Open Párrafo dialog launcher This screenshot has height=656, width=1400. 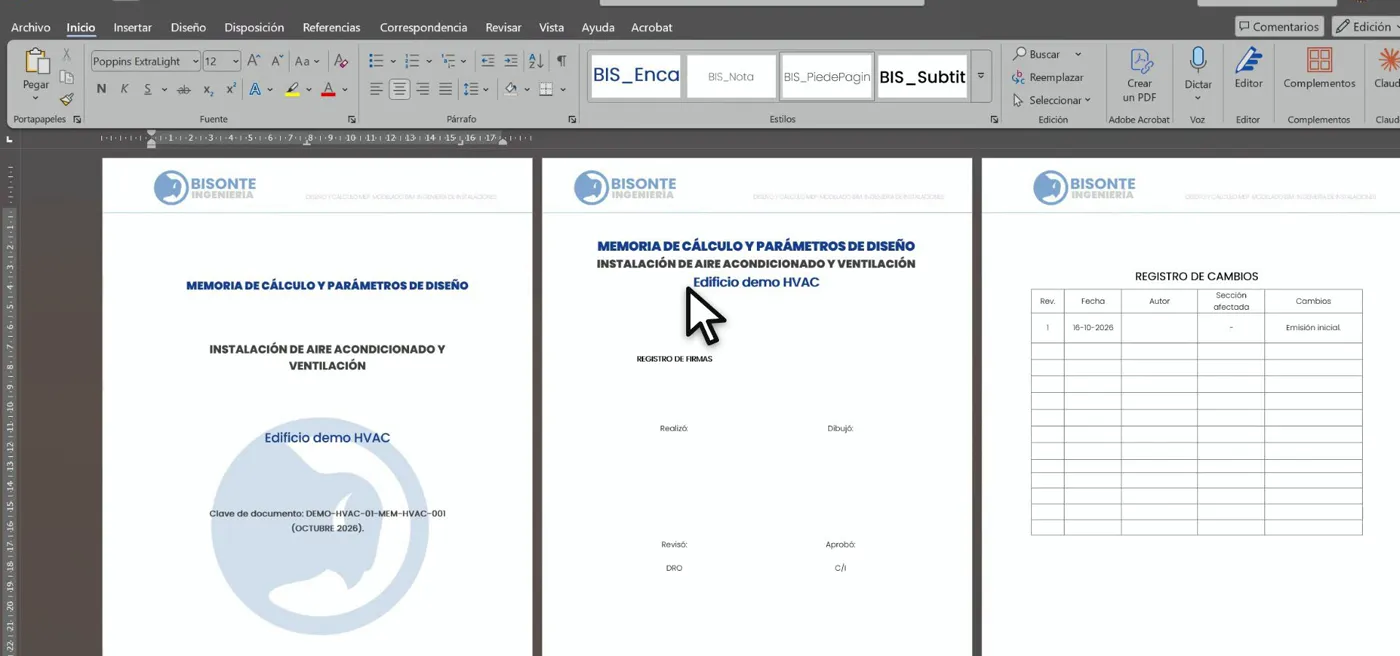(572, 119)
